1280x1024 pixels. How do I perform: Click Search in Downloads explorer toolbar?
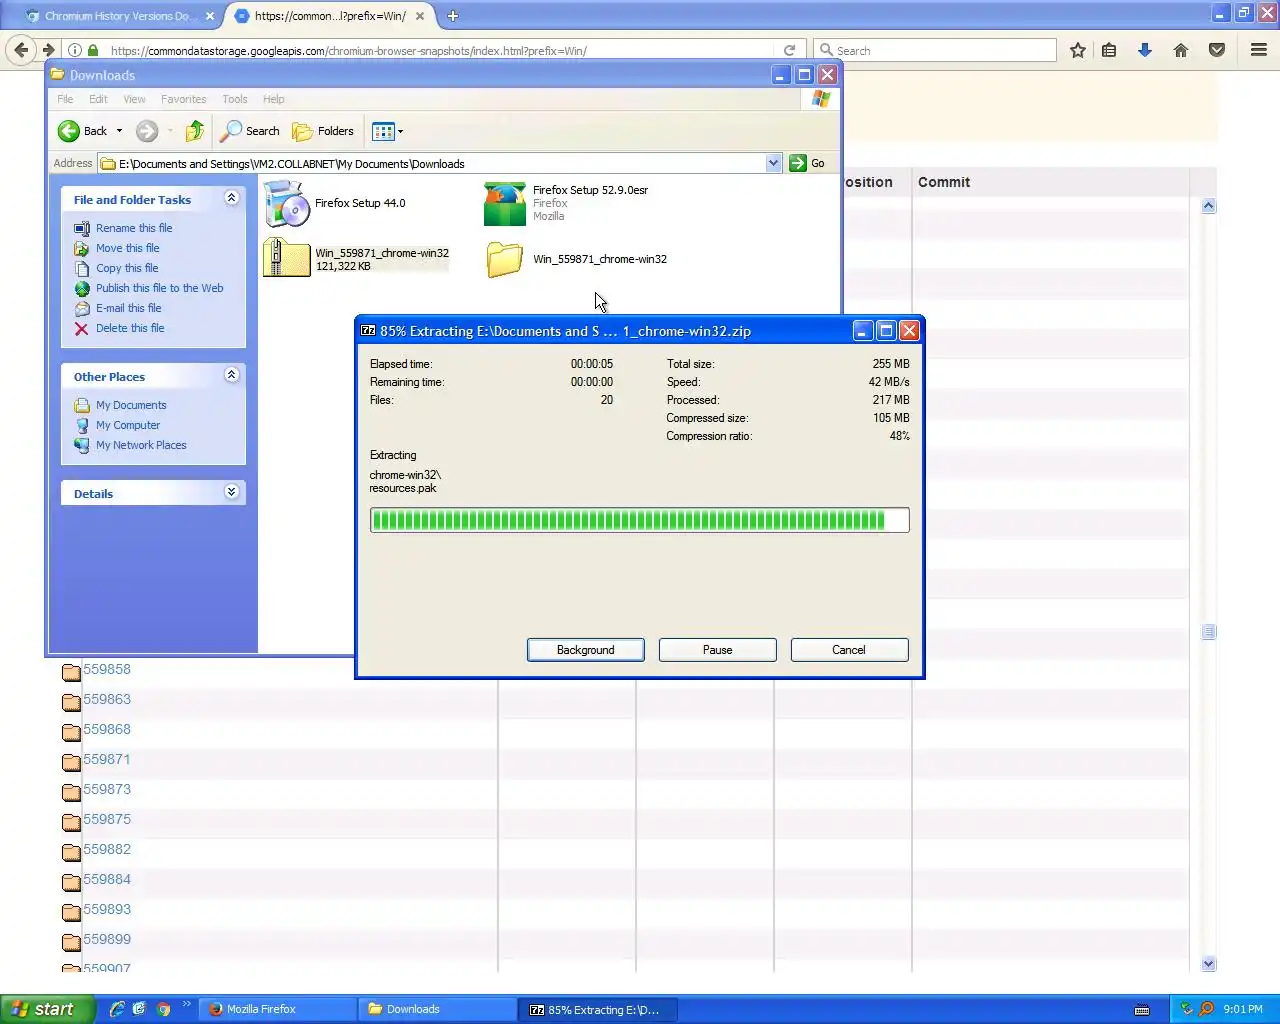coord(250,131)
